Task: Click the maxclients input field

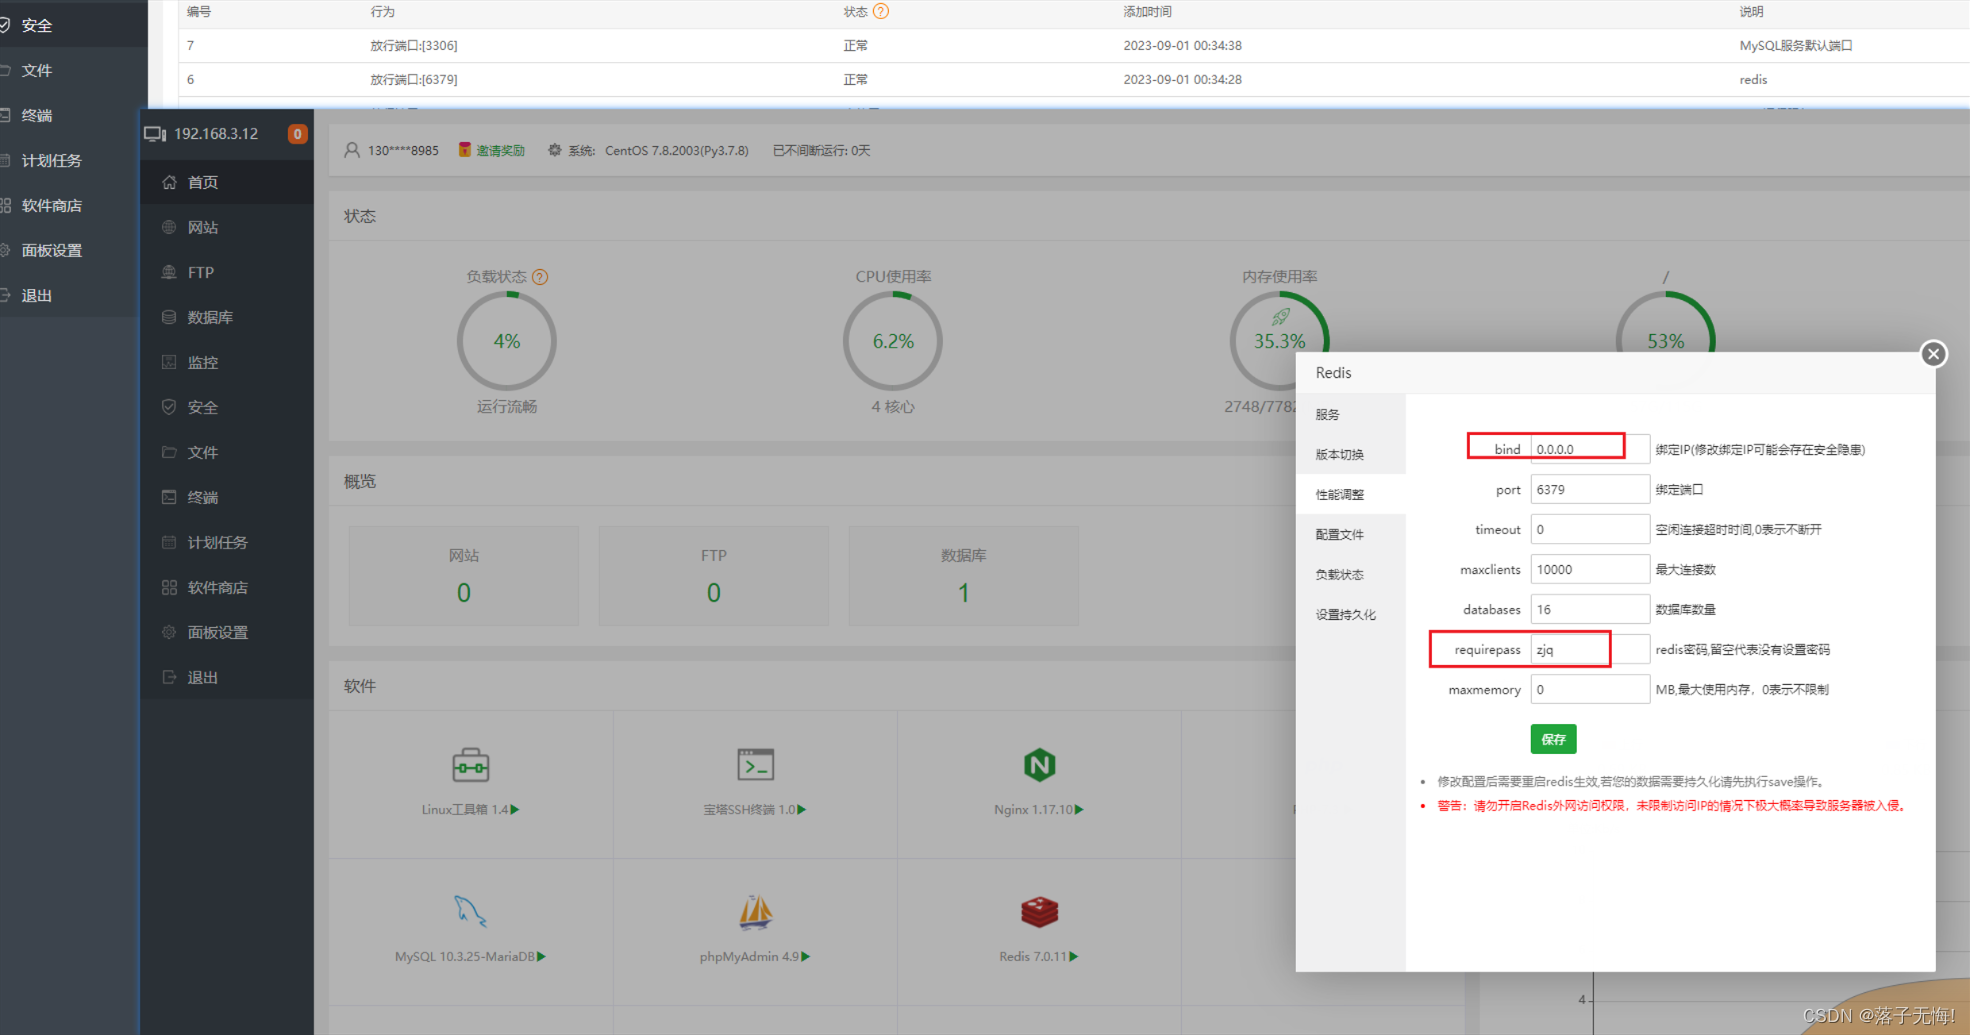Action: coord(1590,569)
